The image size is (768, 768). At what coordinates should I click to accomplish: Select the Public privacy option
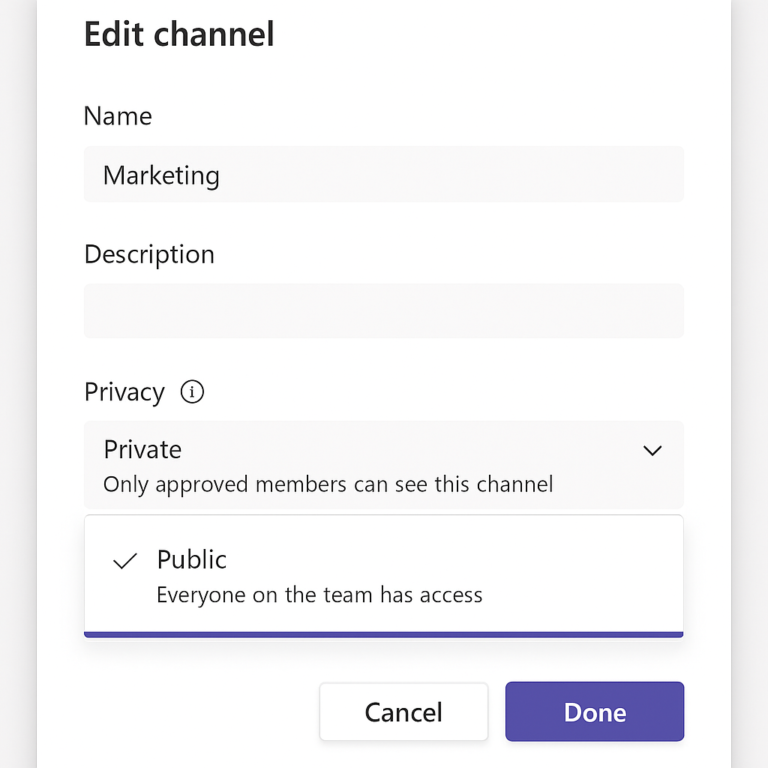[384, 574]
